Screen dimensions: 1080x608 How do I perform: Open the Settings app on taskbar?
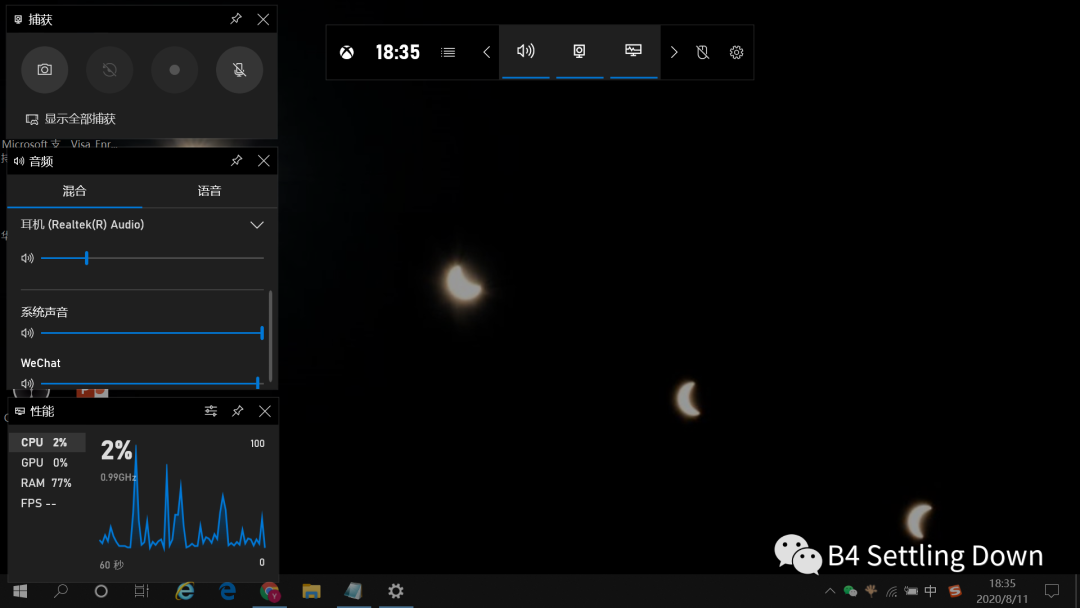point(395,591)
